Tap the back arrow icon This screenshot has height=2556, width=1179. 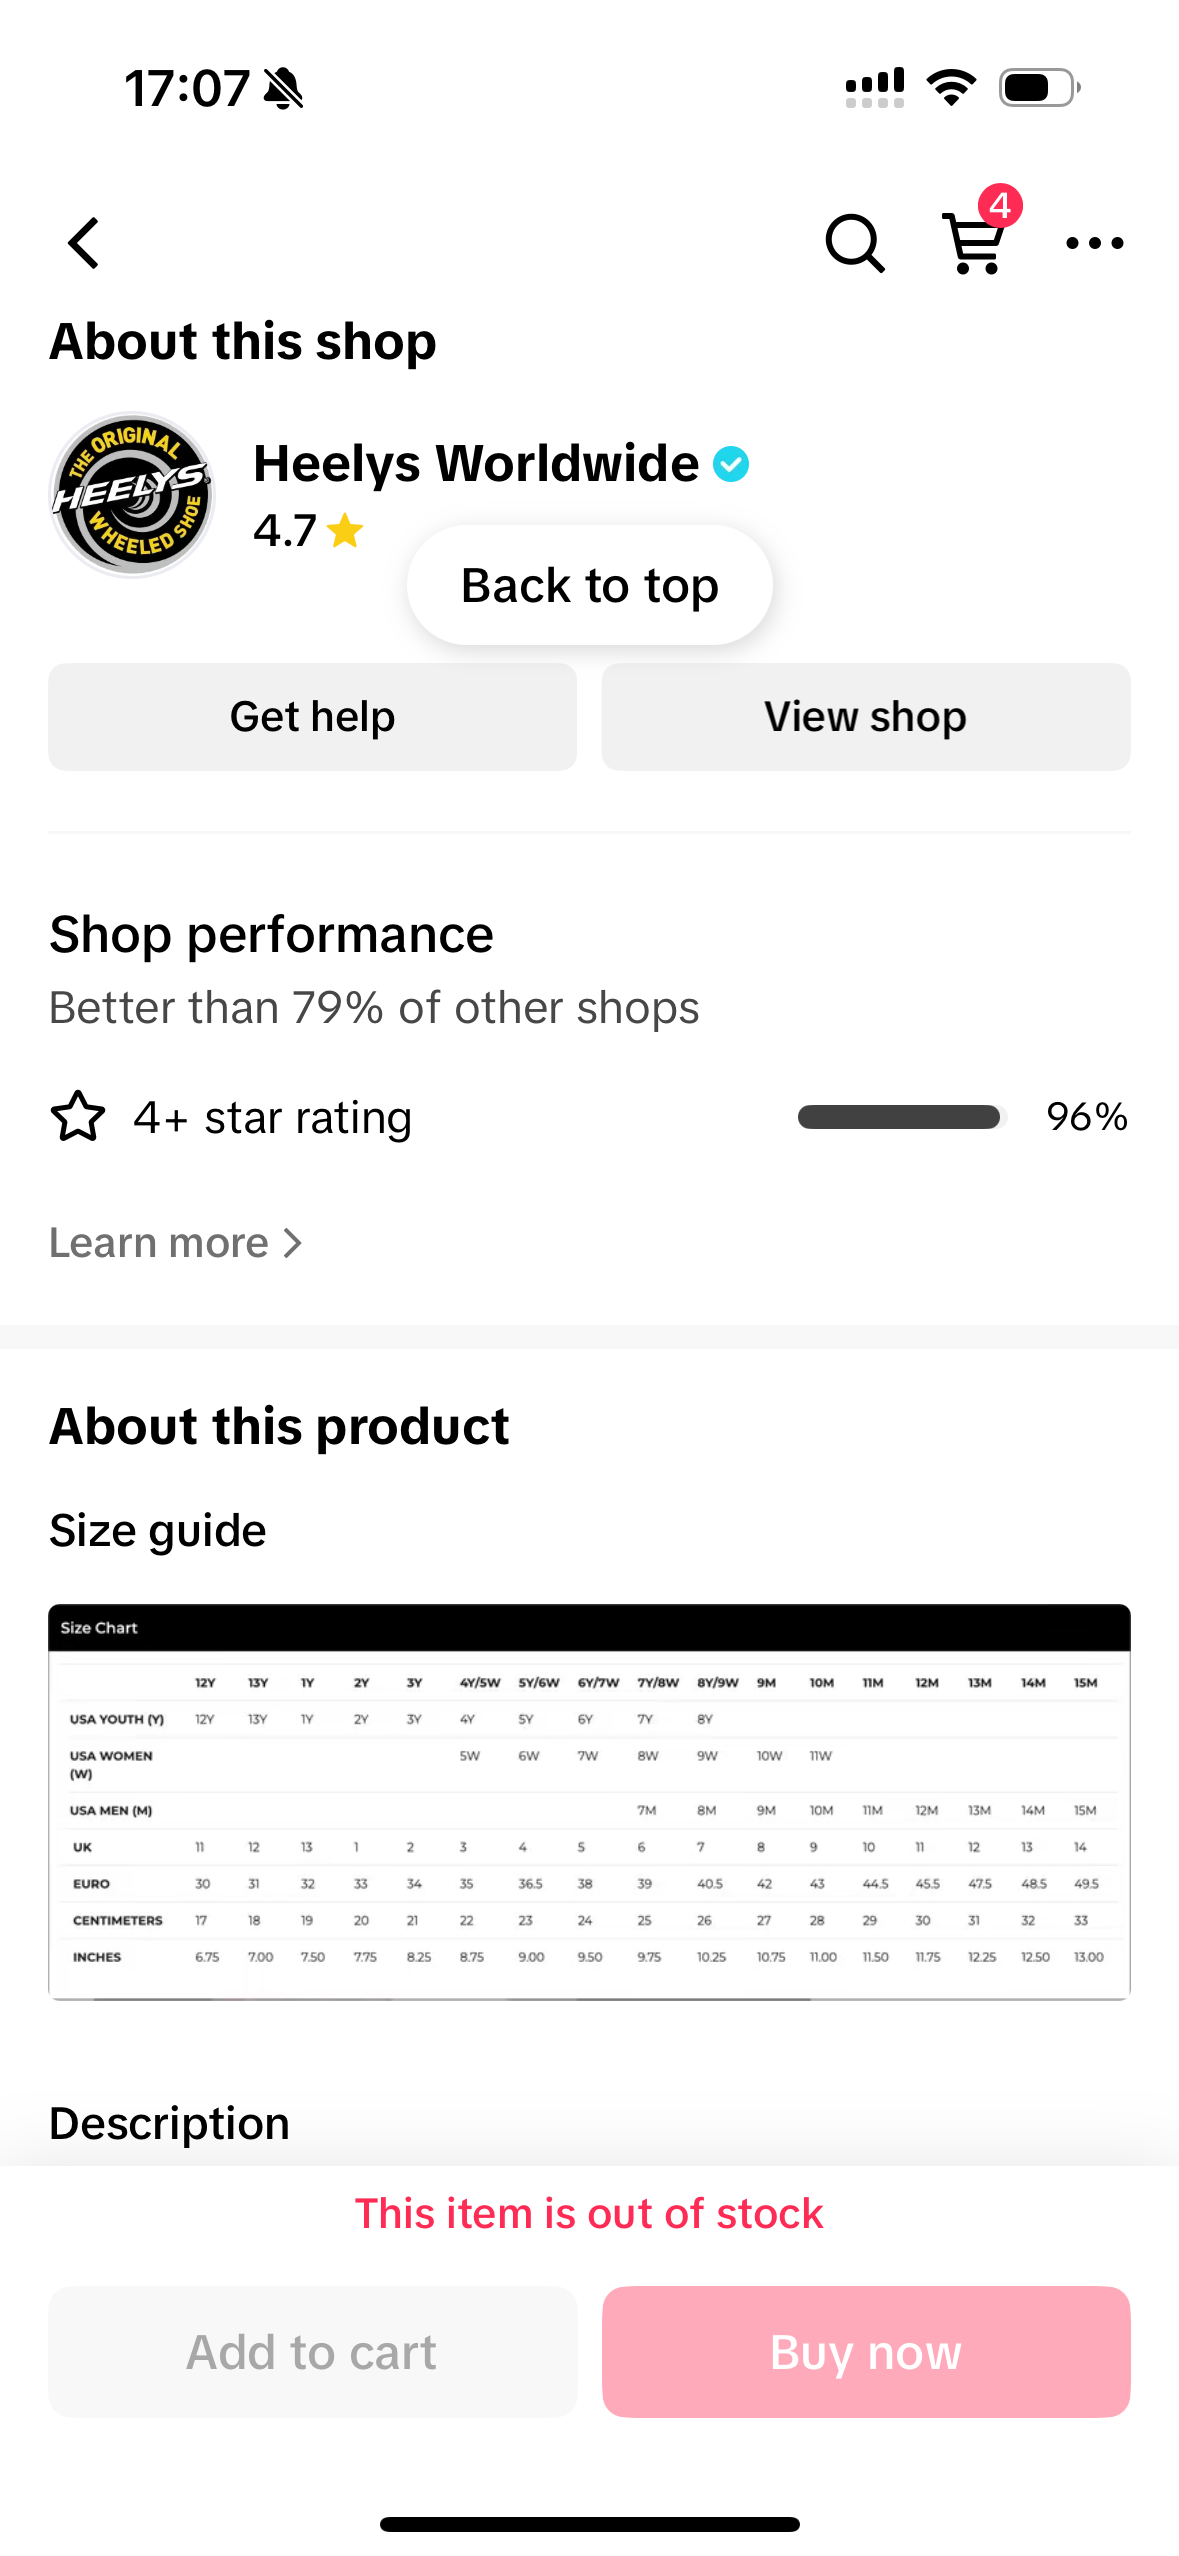point(85,243)
